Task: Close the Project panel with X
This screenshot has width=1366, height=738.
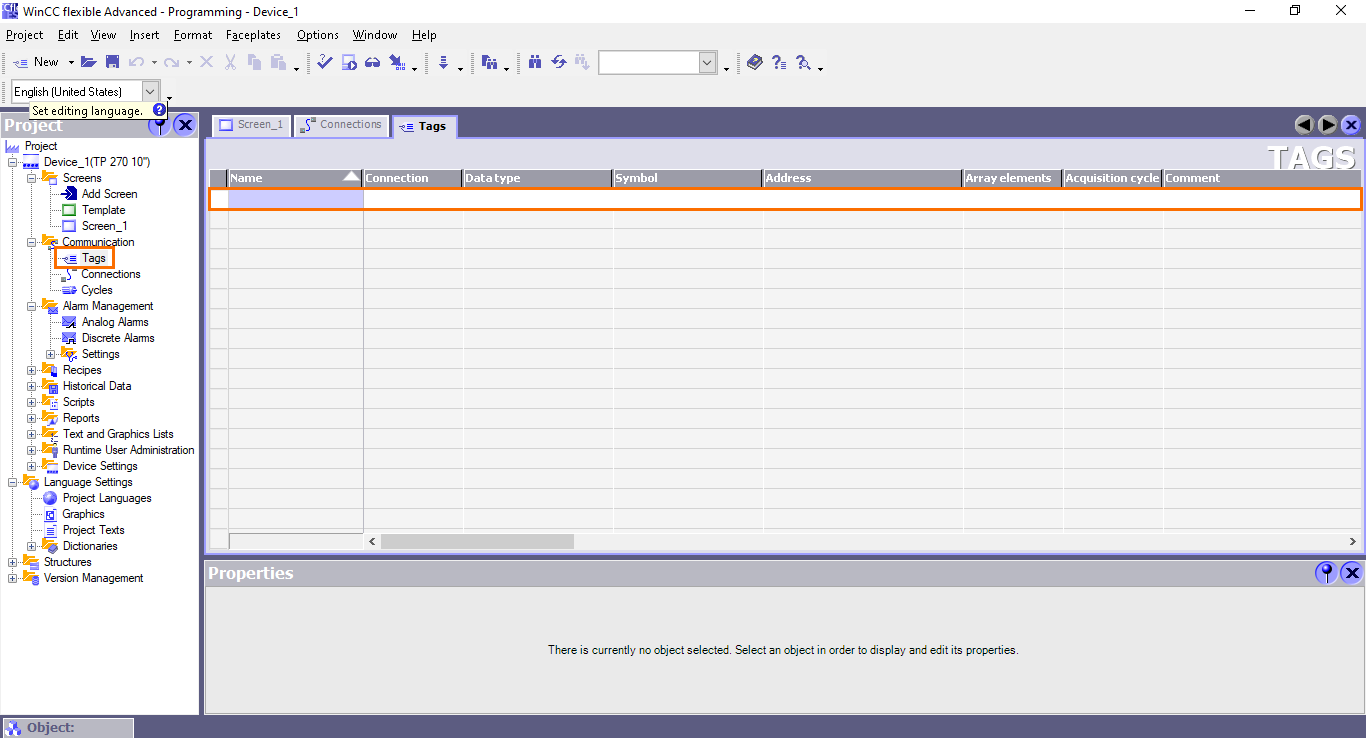Action: tap(185, 125)
